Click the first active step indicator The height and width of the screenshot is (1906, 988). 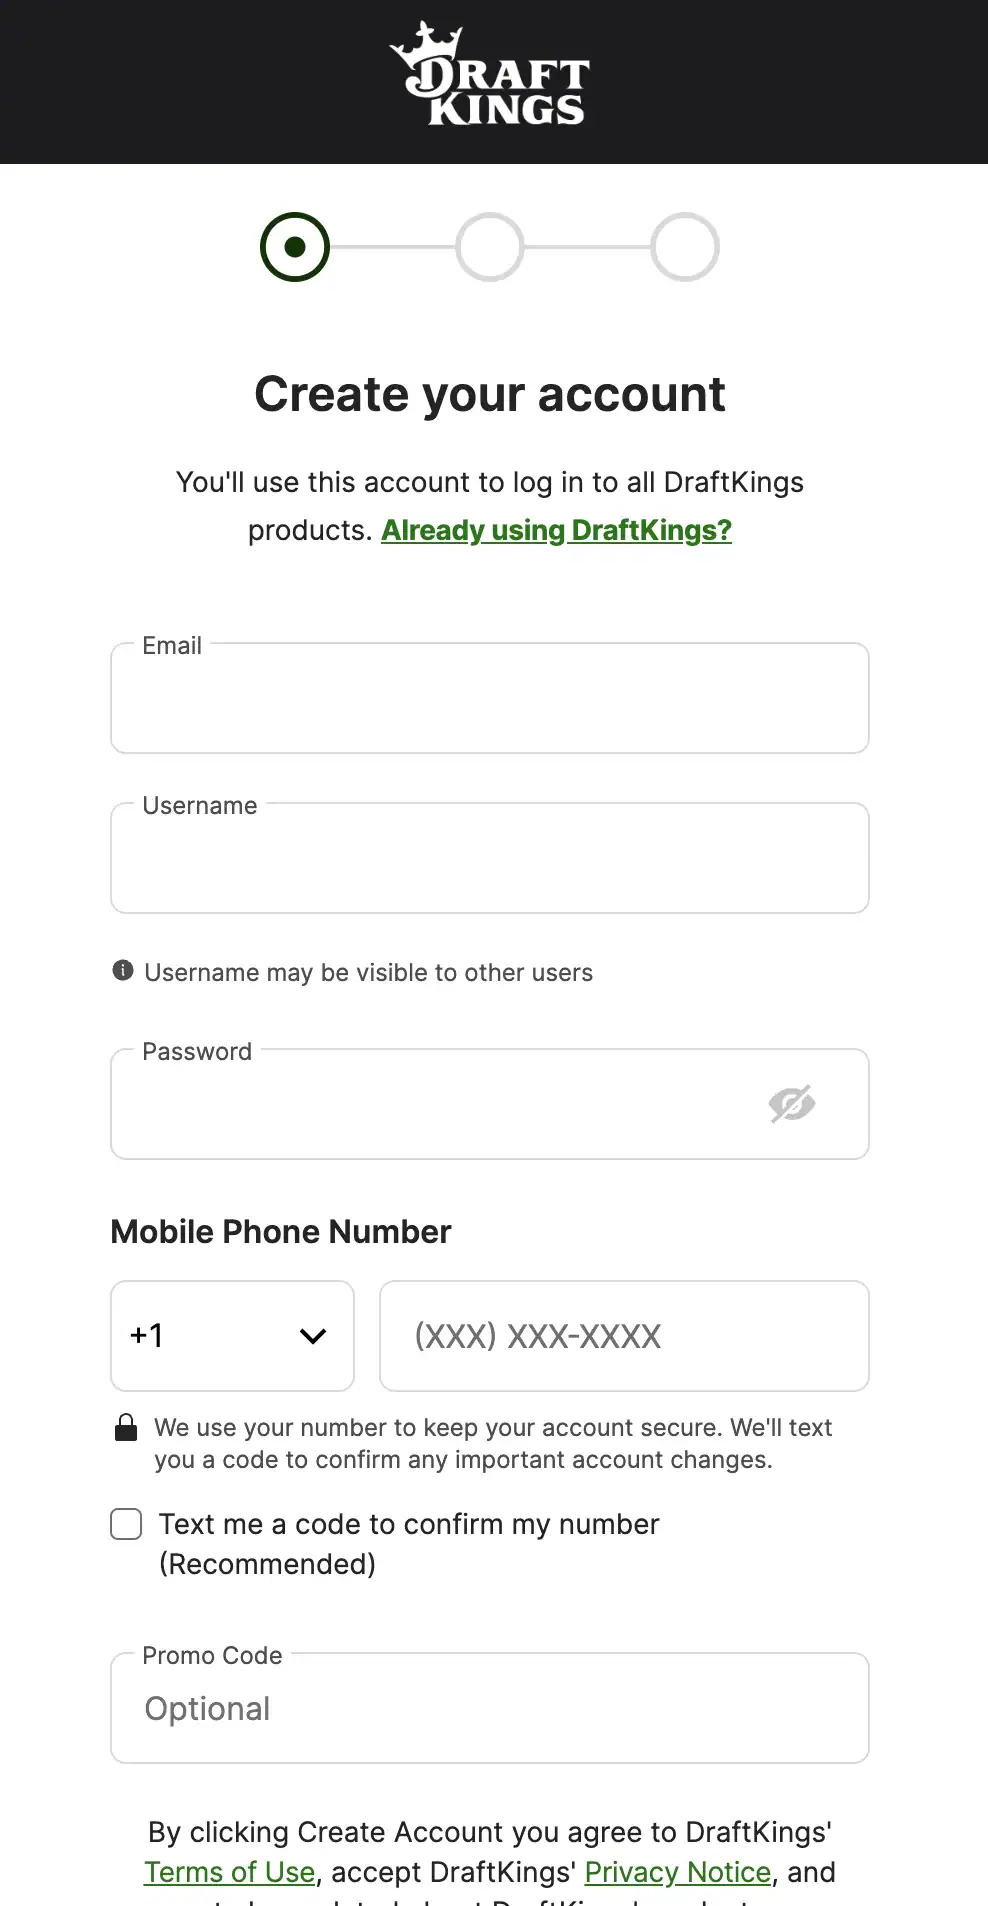[x=295, y=247]
